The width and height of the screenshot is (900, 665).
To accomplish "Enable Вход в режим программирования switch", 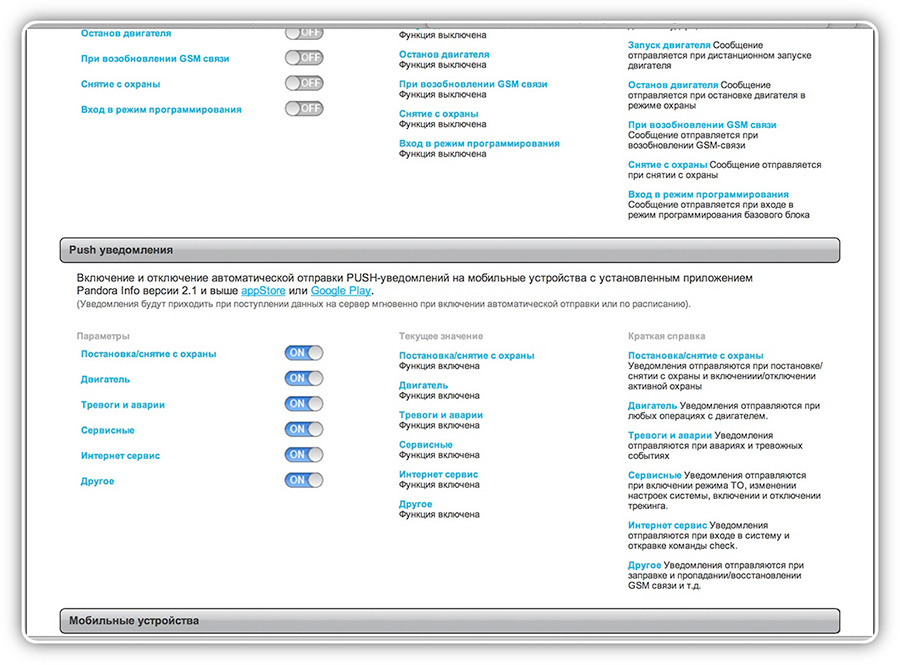I will (304, 108).
